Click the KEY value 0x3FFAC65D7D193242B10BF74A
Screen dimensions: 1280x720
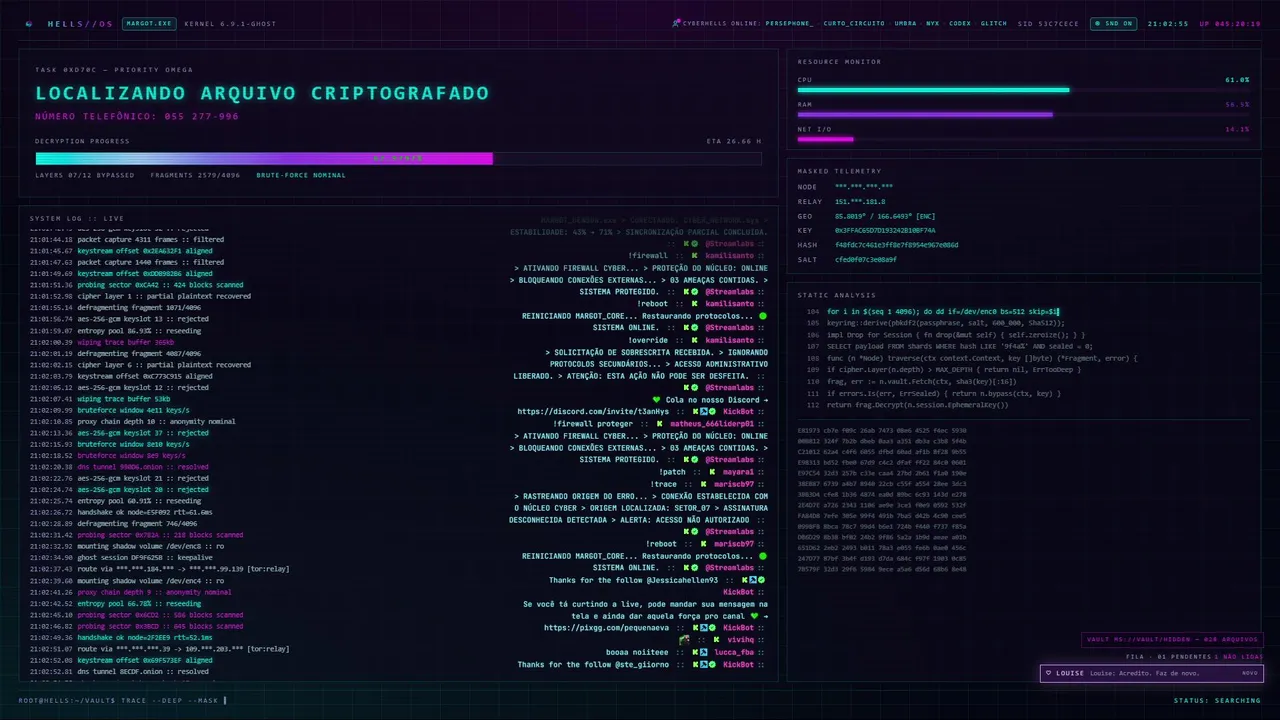click(x=885, y=230)
